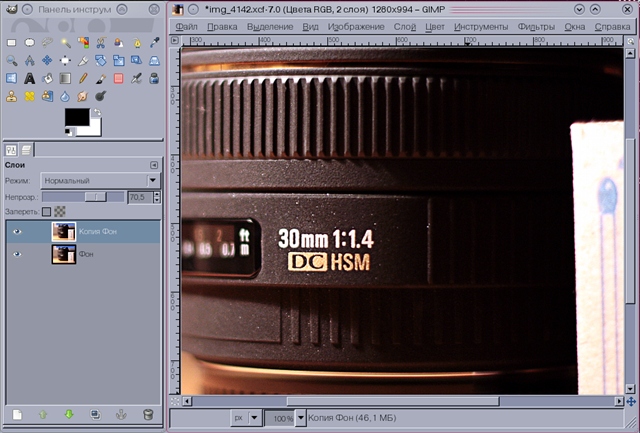Hide the Копия Фон layer

[x=17, y=231]
